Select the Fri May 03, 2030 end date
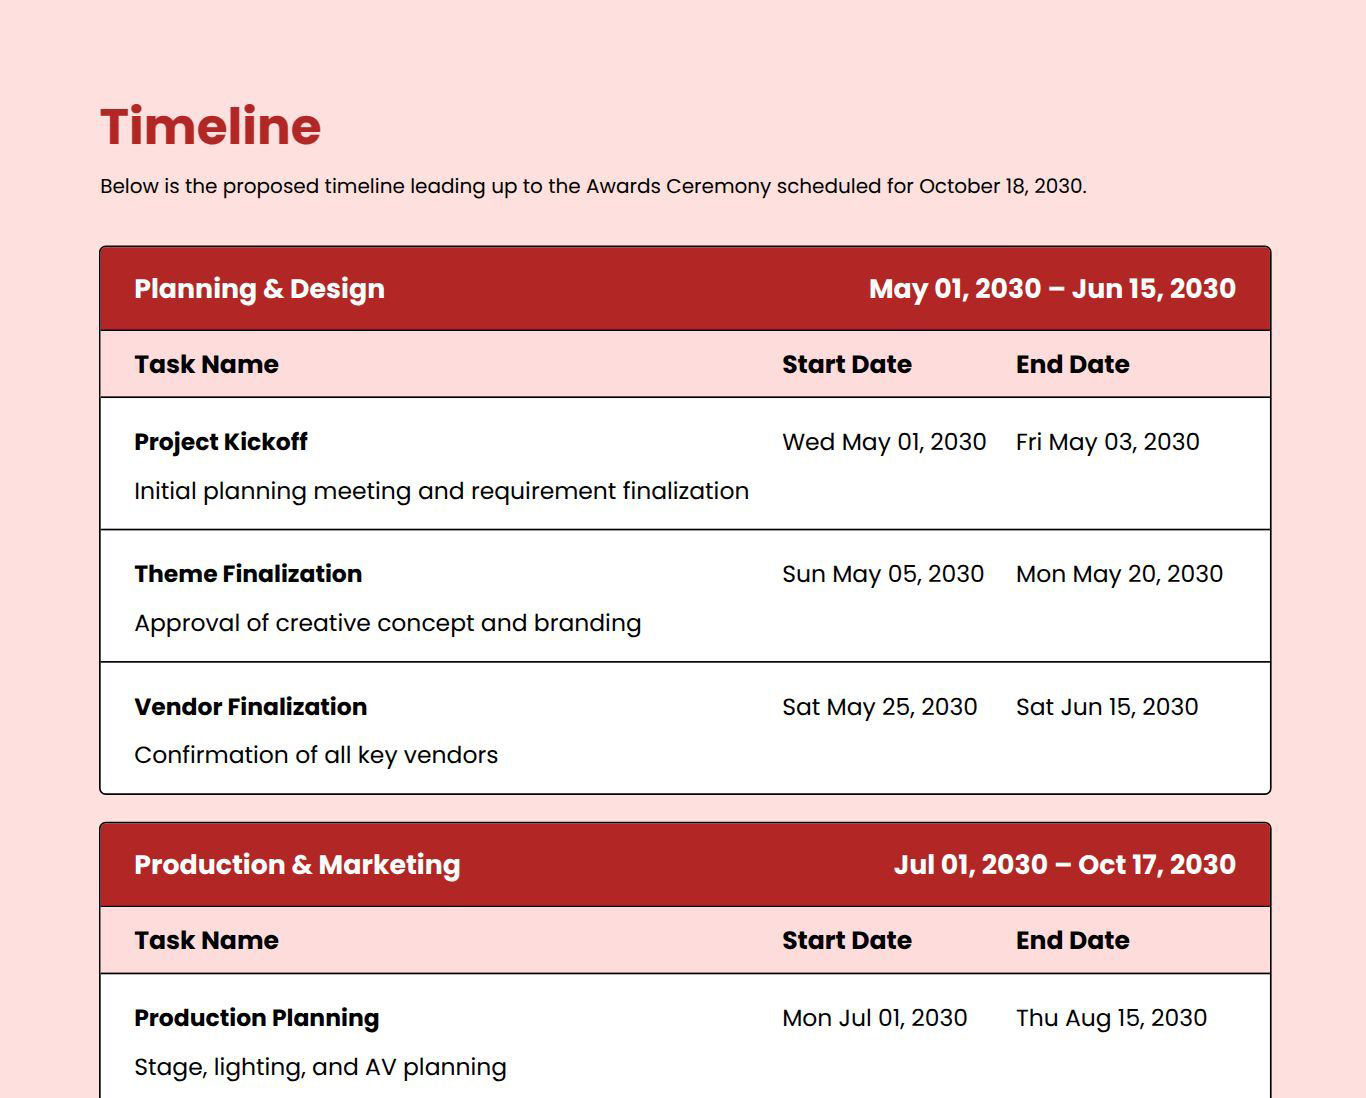This screenshot has width=1366, height=1098. coord(1107,442)
